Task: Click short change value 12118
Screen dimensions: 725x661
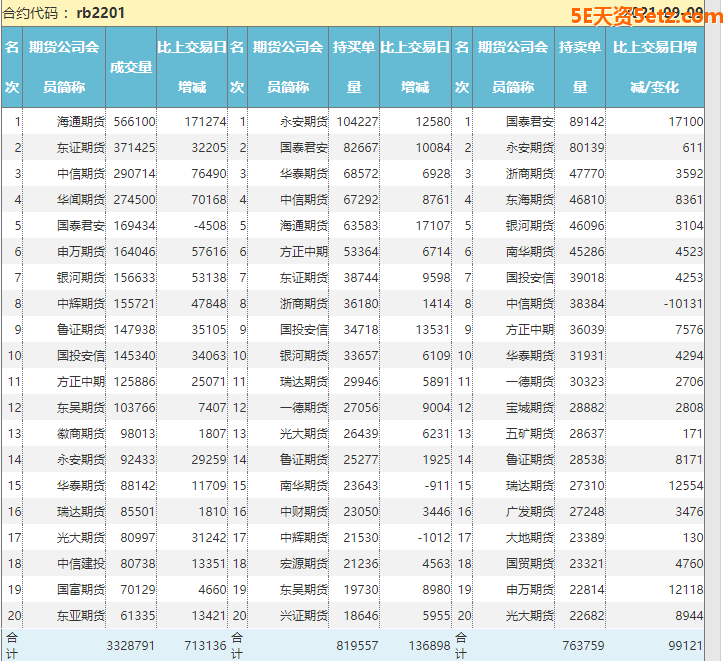Action: [686, 589]
